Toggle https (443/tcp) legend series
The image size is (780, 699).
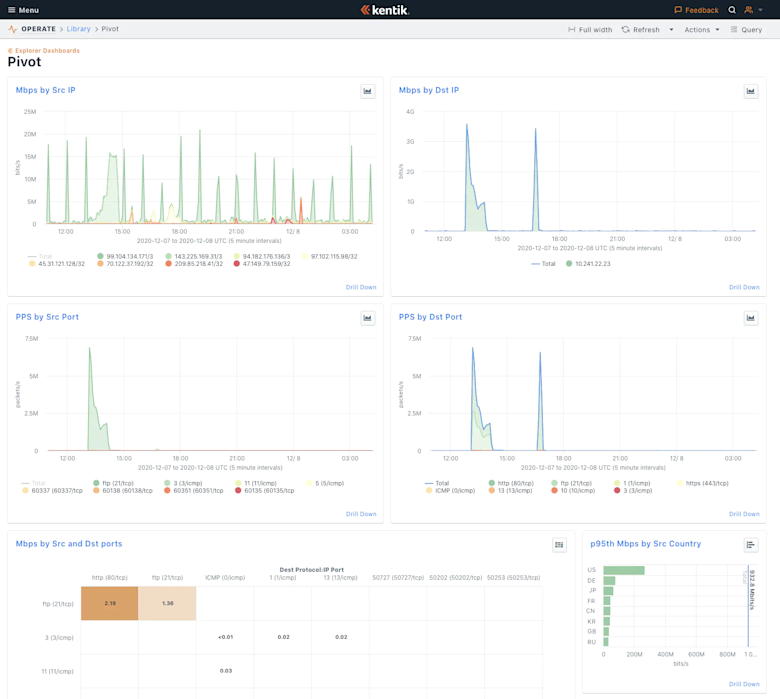(x=702, y=483)
